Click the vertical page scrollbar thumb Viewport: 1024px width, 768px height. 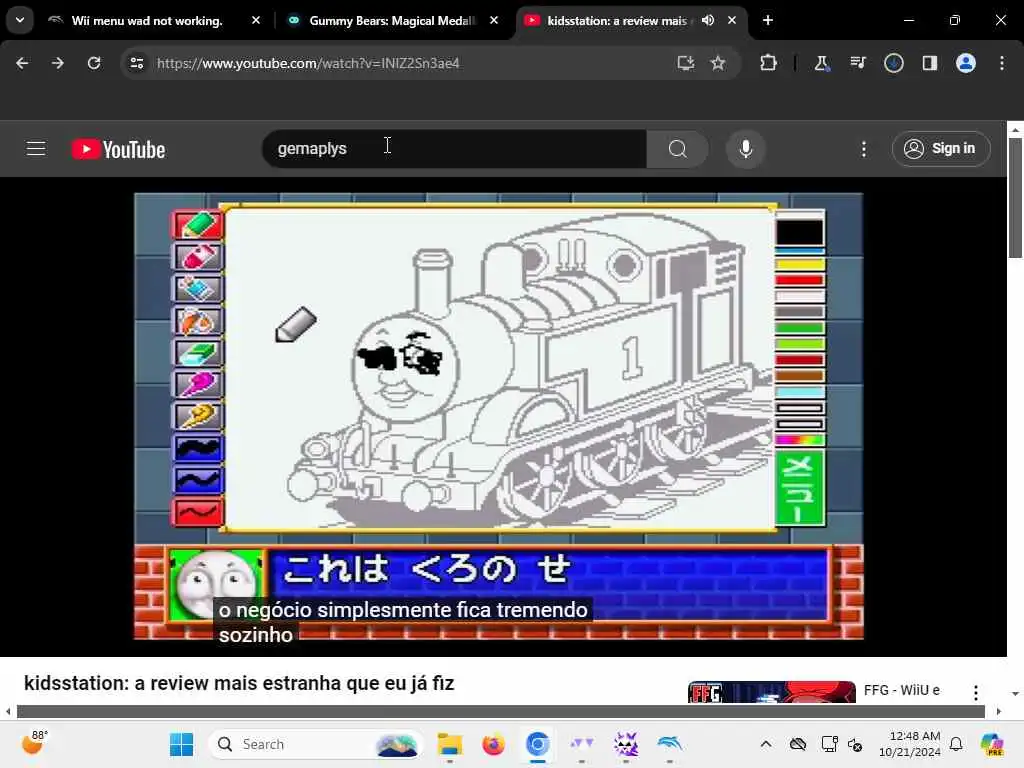pos(1015,197)
